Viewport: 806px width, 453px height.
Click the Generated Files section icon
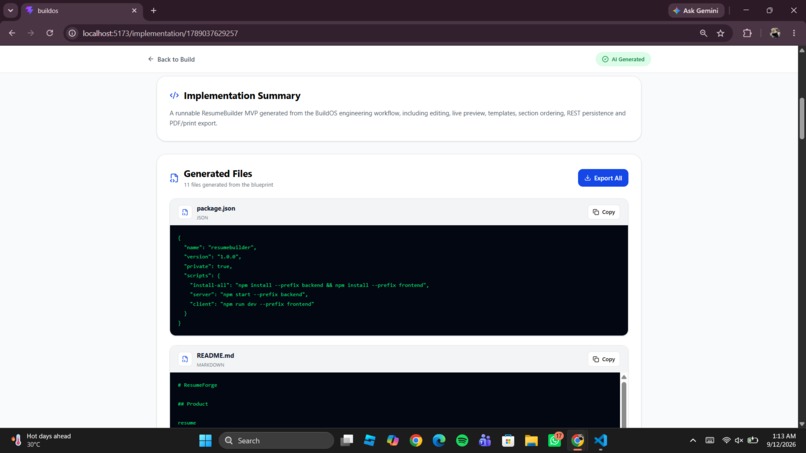[174, 178]
